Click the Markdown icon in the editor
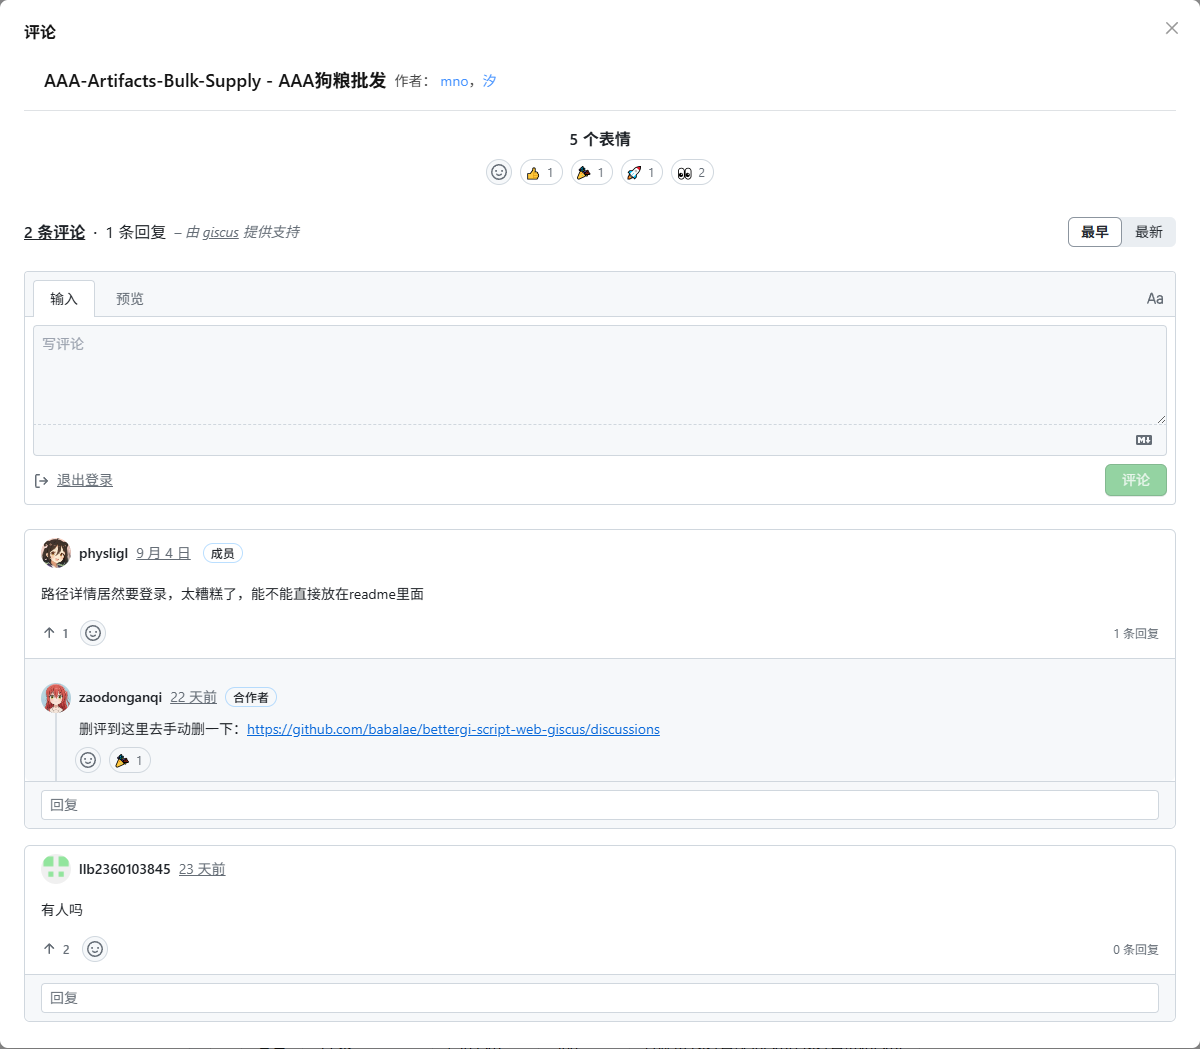 [x=1145, y=439]
